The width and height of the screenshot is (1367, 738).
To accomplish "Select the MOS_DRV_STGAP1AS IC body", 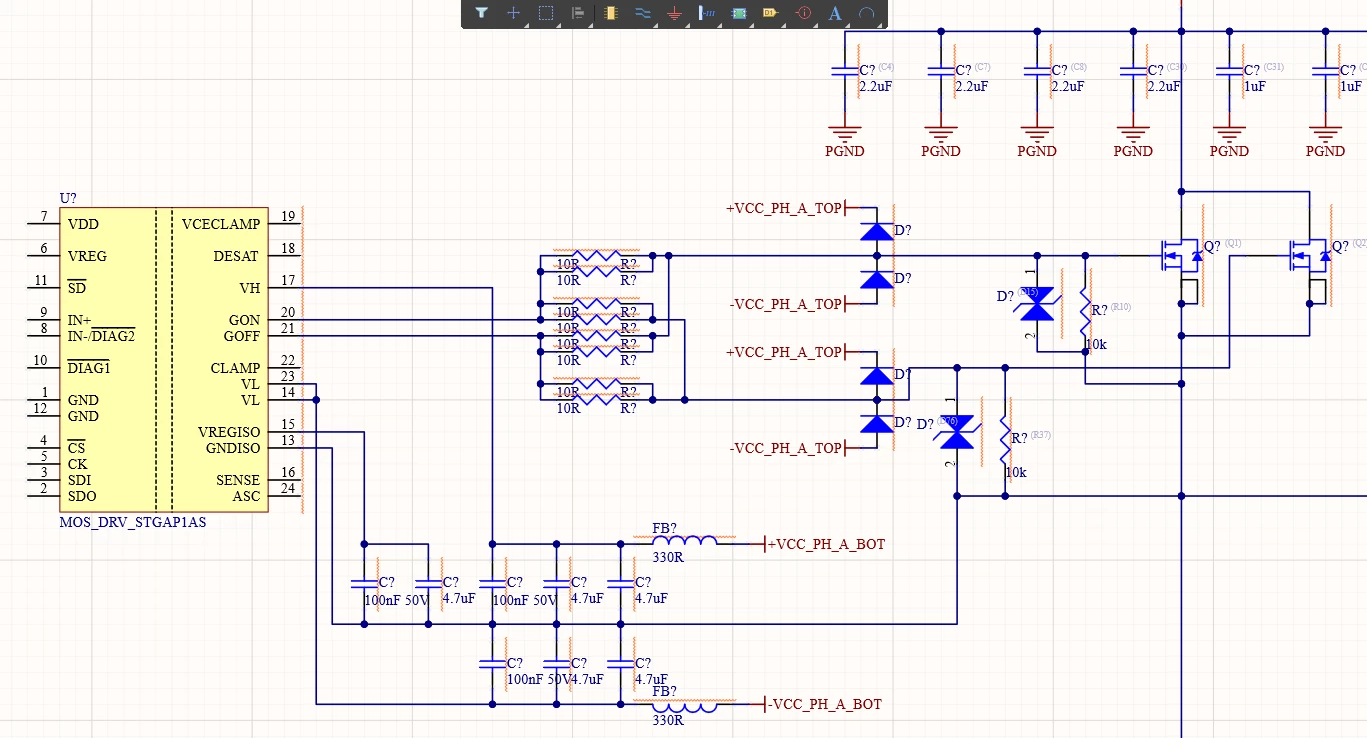I will [164, 360].
